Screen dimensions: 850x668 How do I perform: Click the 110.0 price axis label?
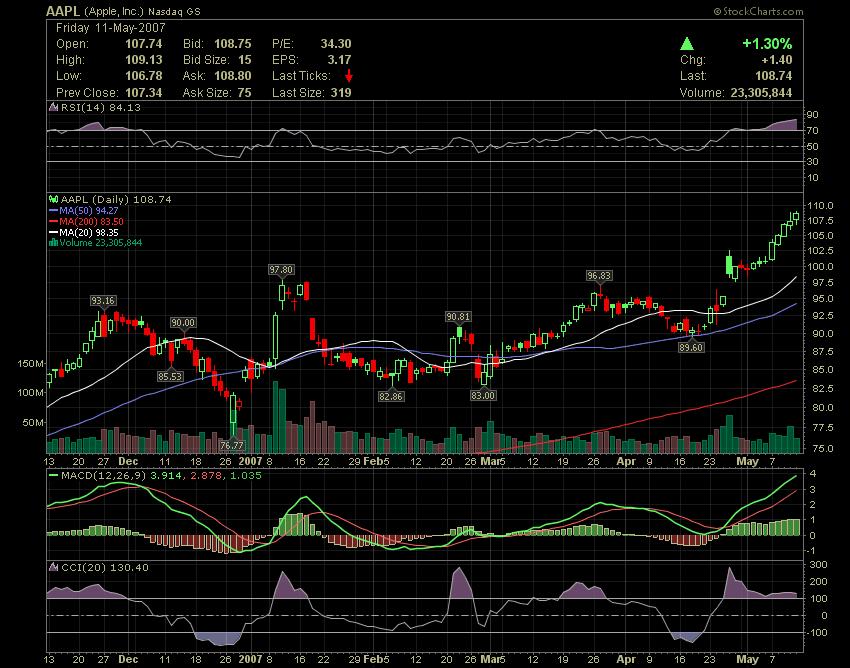(820, 205)
